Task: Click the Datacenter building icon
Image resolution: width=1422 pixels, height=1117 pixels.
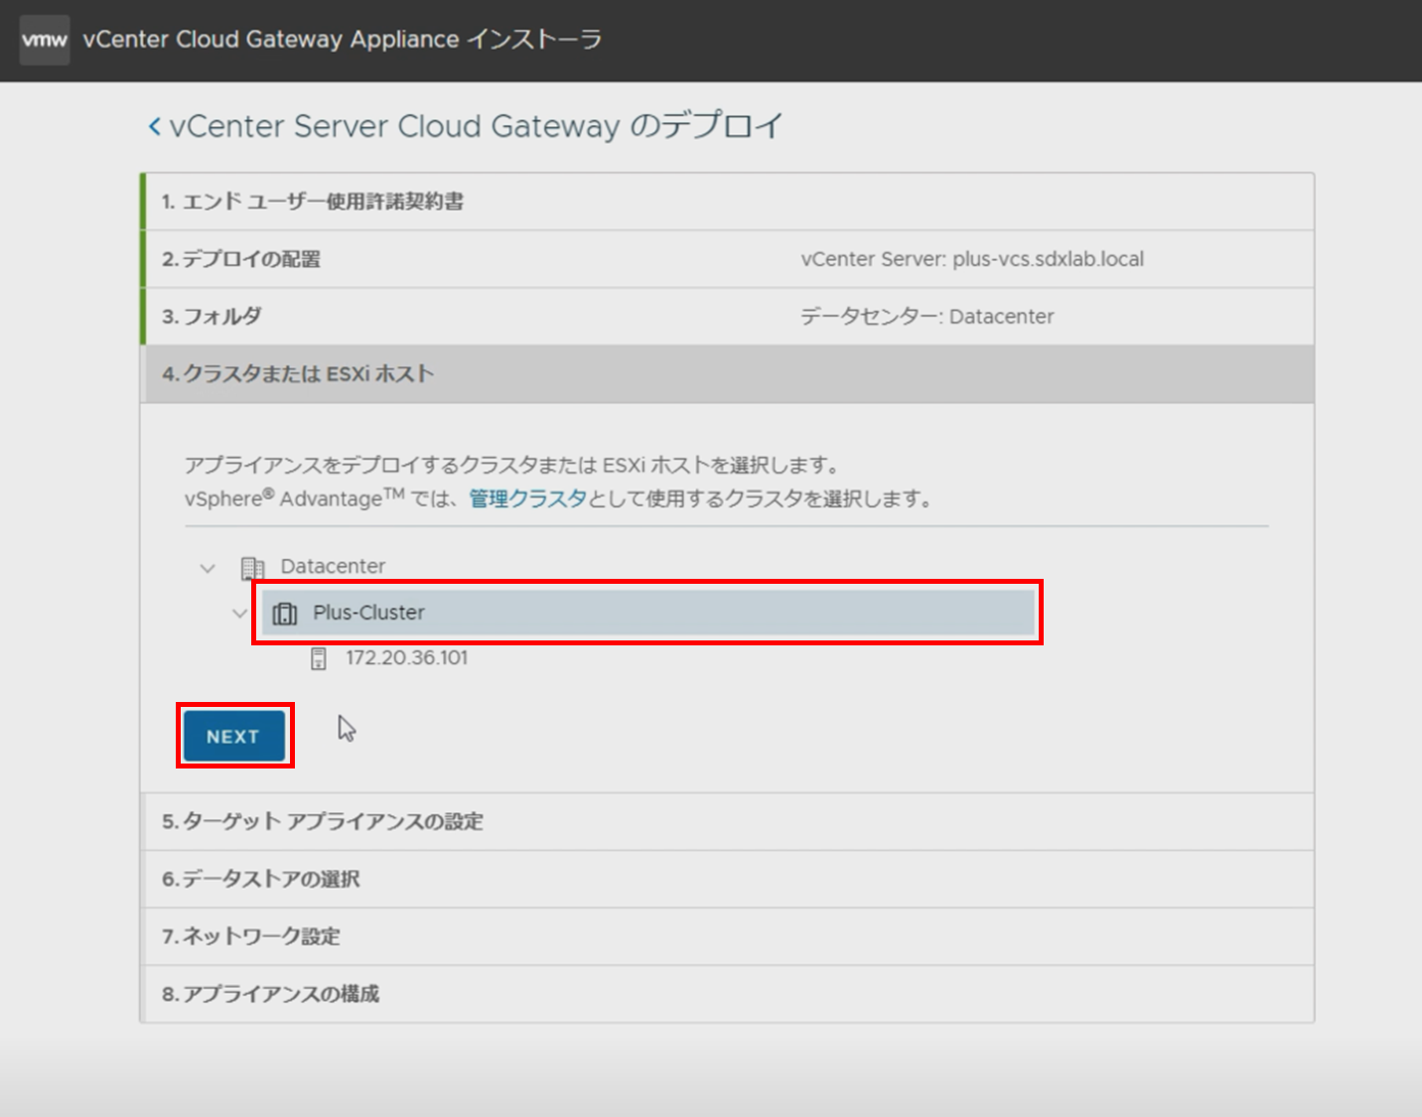Action: tap(252, 568)
